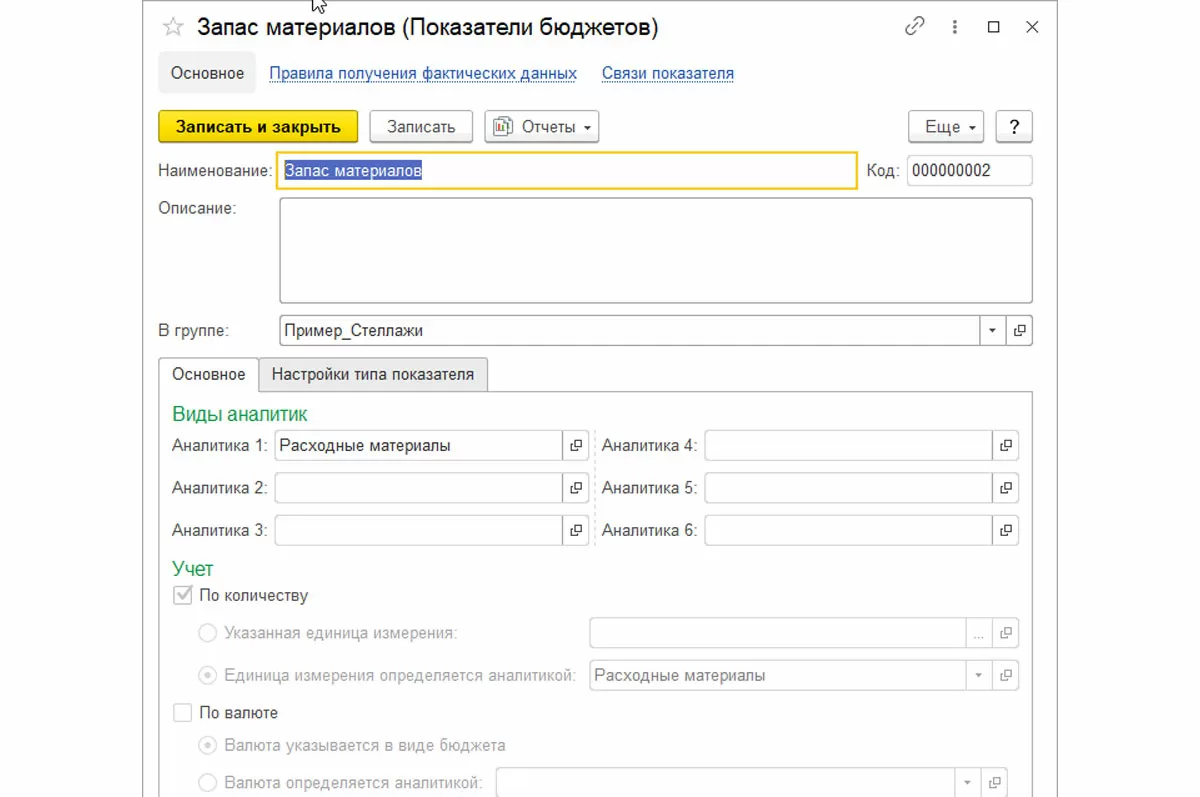This screenshot has width=1200, height=797.
Task: Open the Отчеты dropdown menu
Action: tap(542, 127)
